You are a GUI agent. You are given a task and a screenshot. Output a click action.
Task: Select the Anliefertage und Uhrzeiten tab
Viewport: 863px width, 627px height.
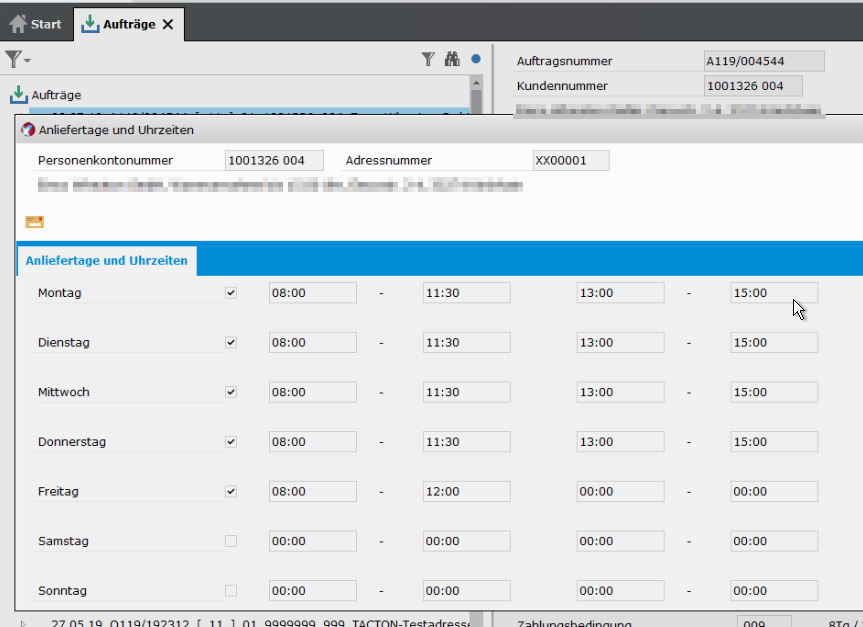click(106, 260)
